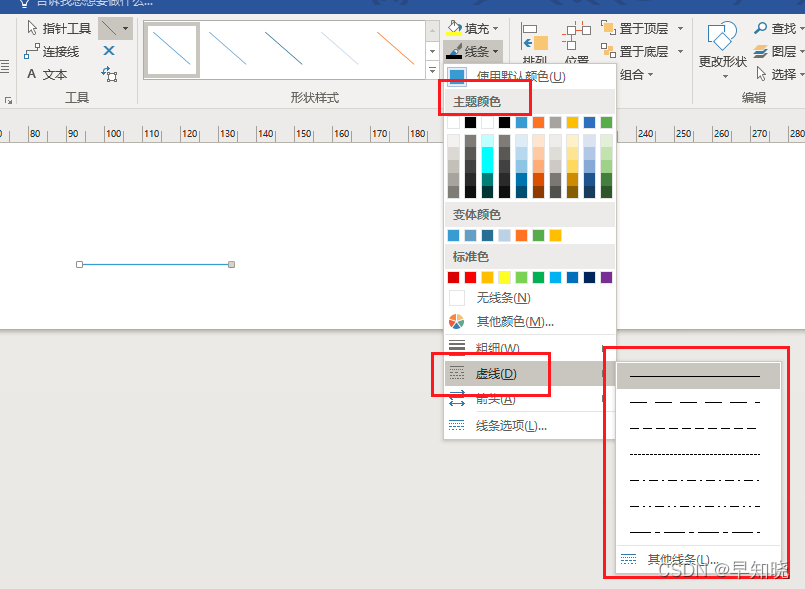
Task: Choose the first shape style thumbnail
Action: [x=172, y=50]
